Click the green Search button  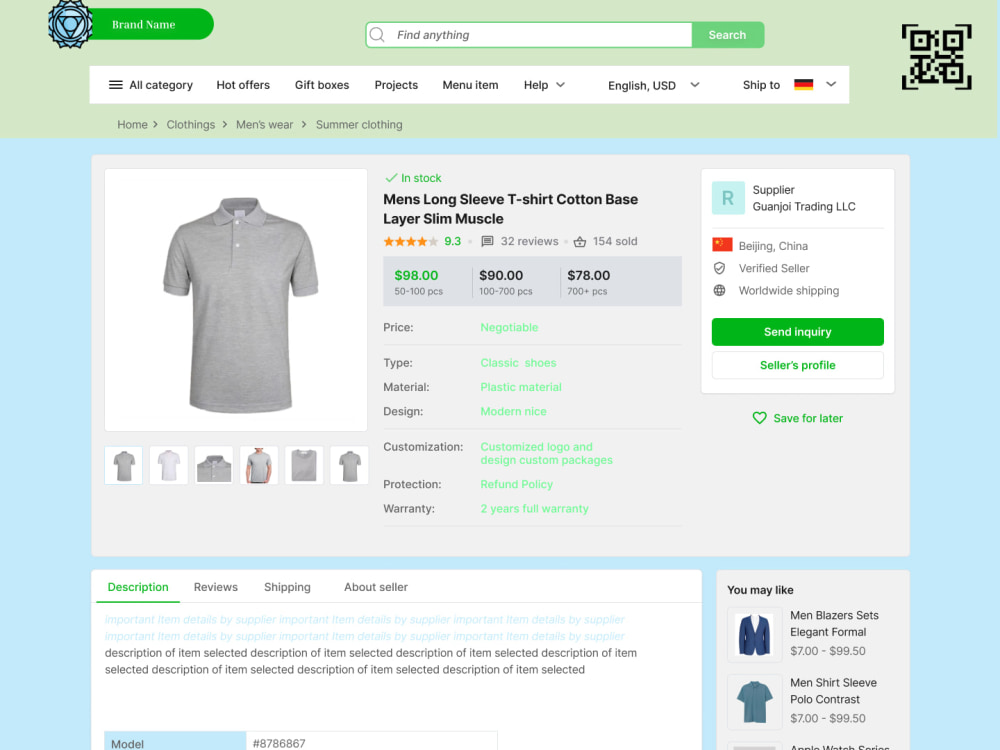[728, 34]
